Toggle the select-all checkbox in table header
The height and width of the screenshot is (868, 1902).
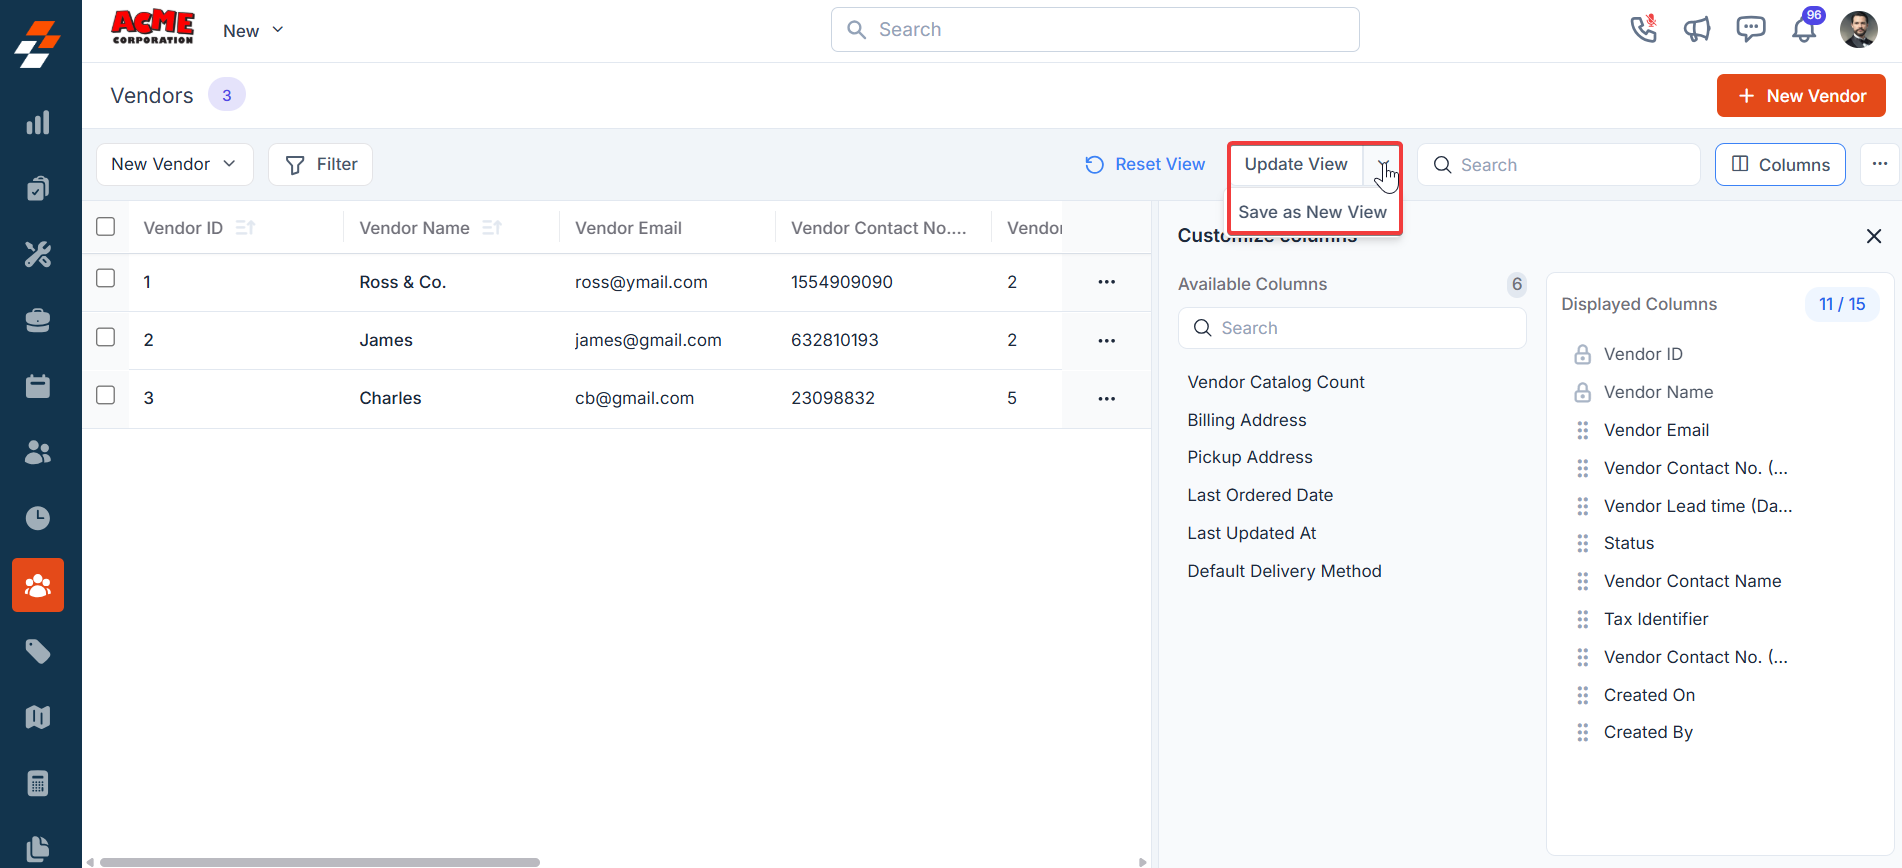[x=106, y=227]
